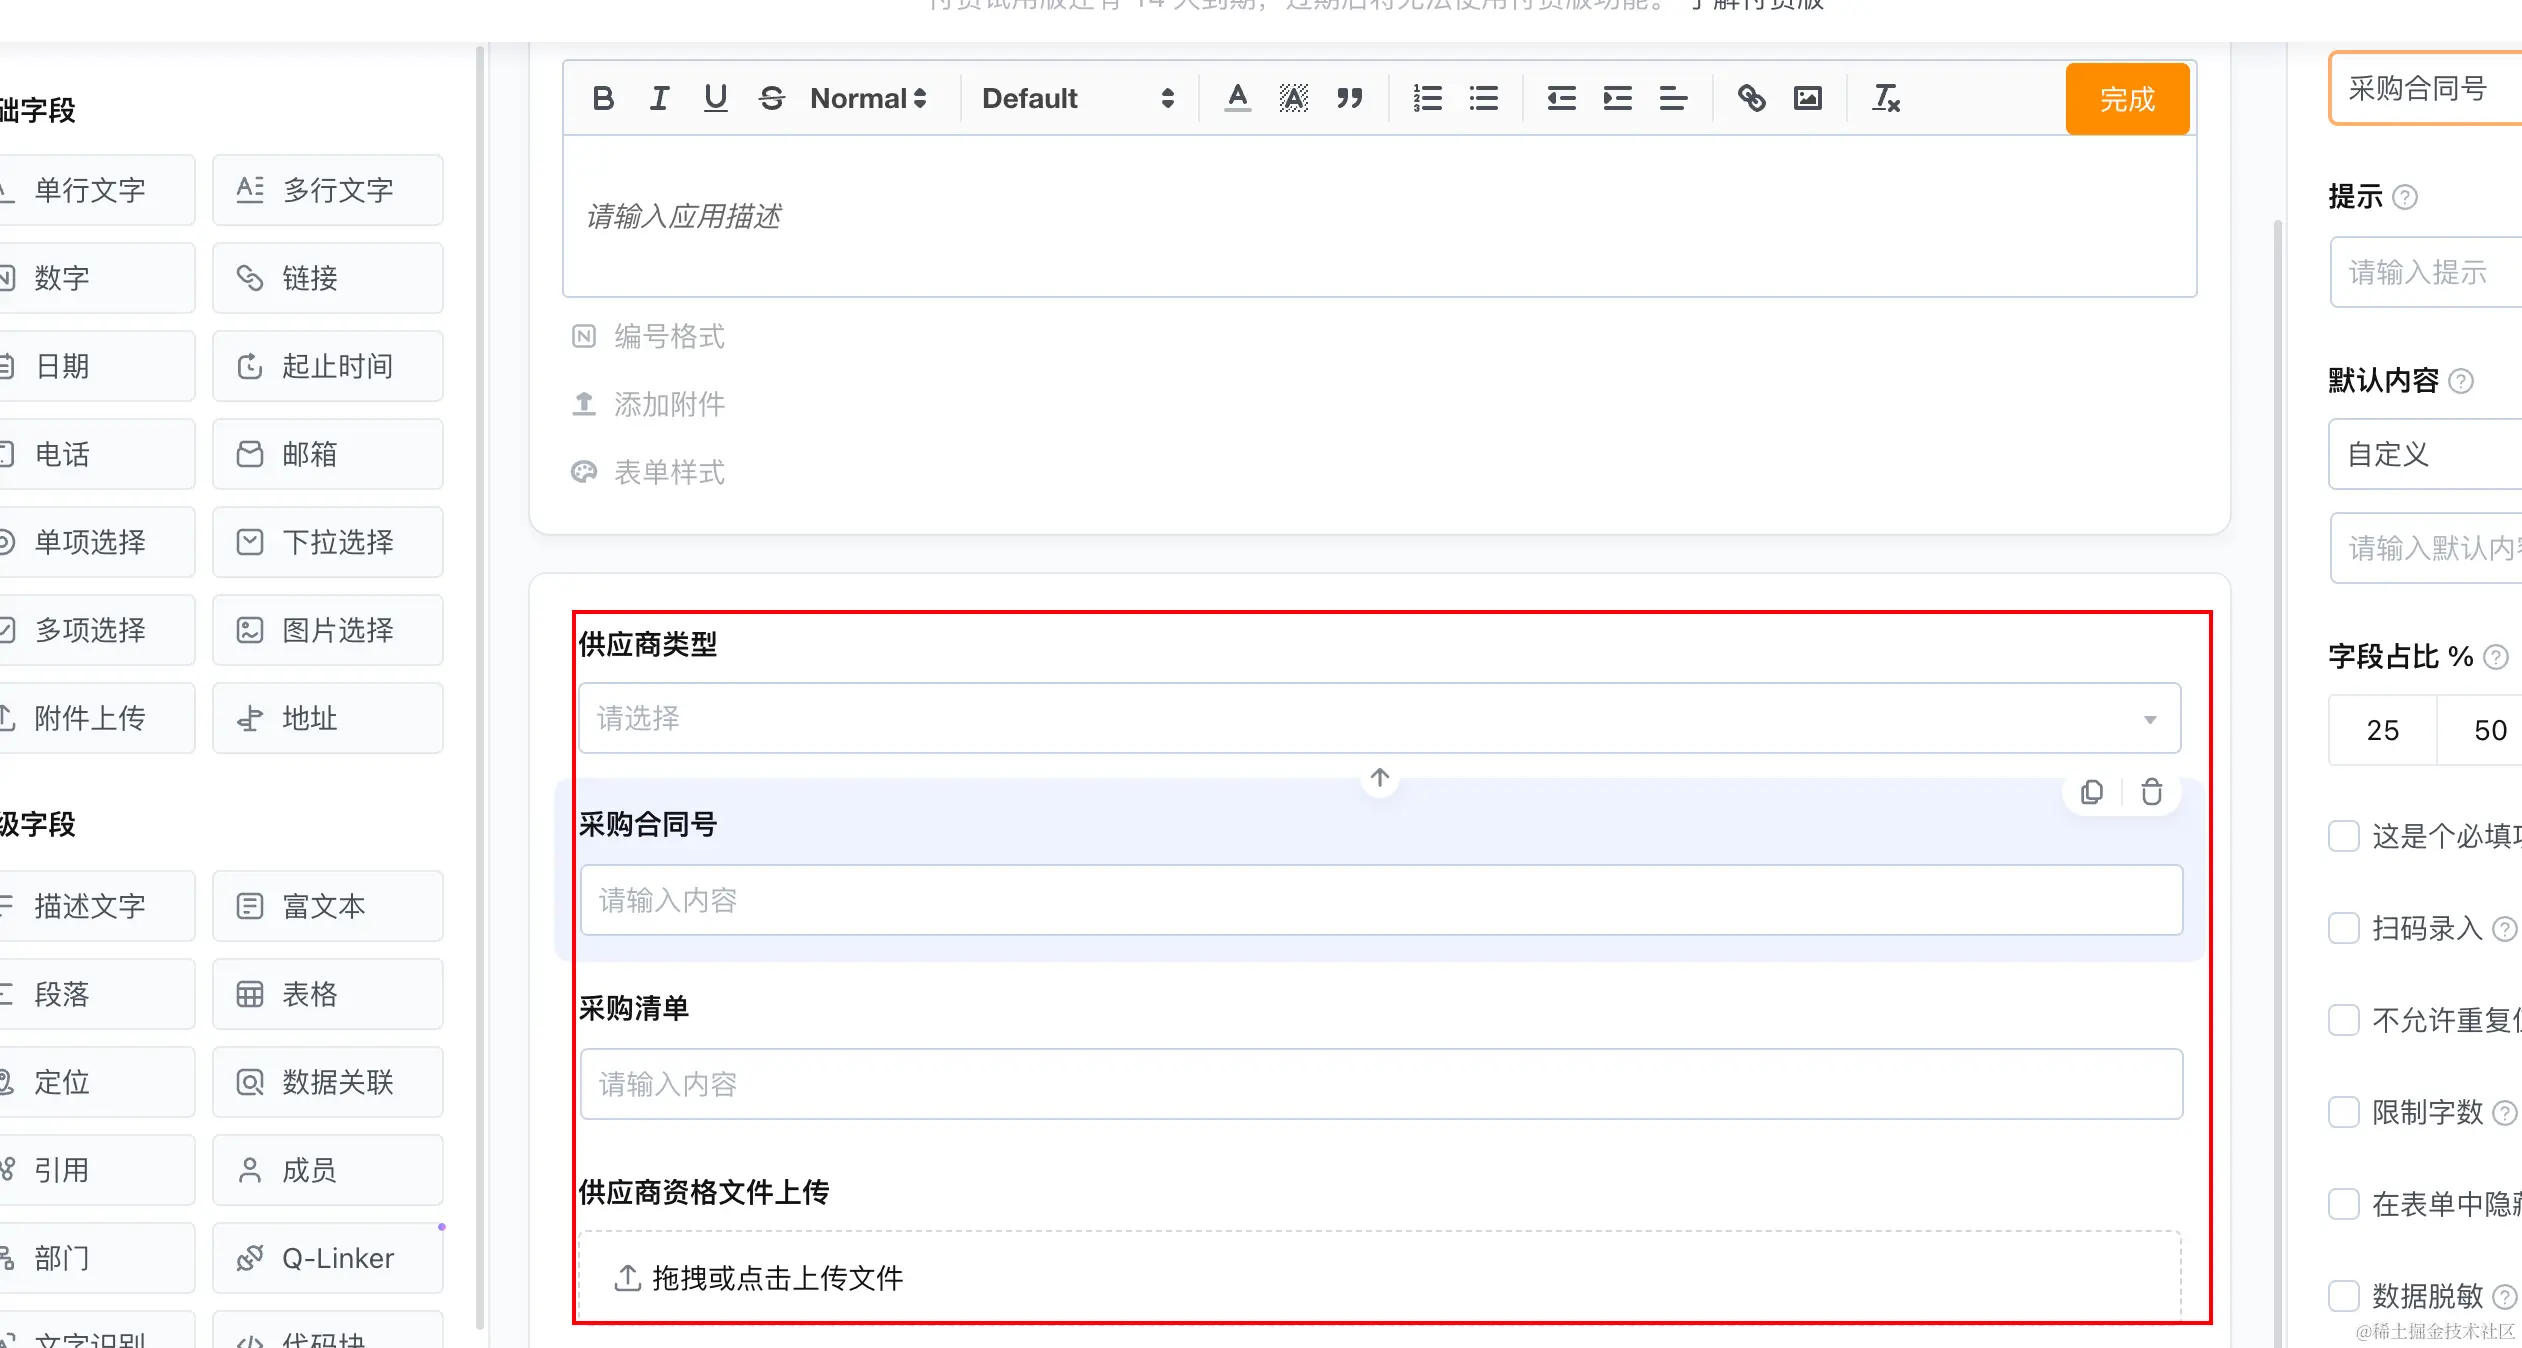Apply ordered list formatting
2522x1348 pixels.
1427,98
